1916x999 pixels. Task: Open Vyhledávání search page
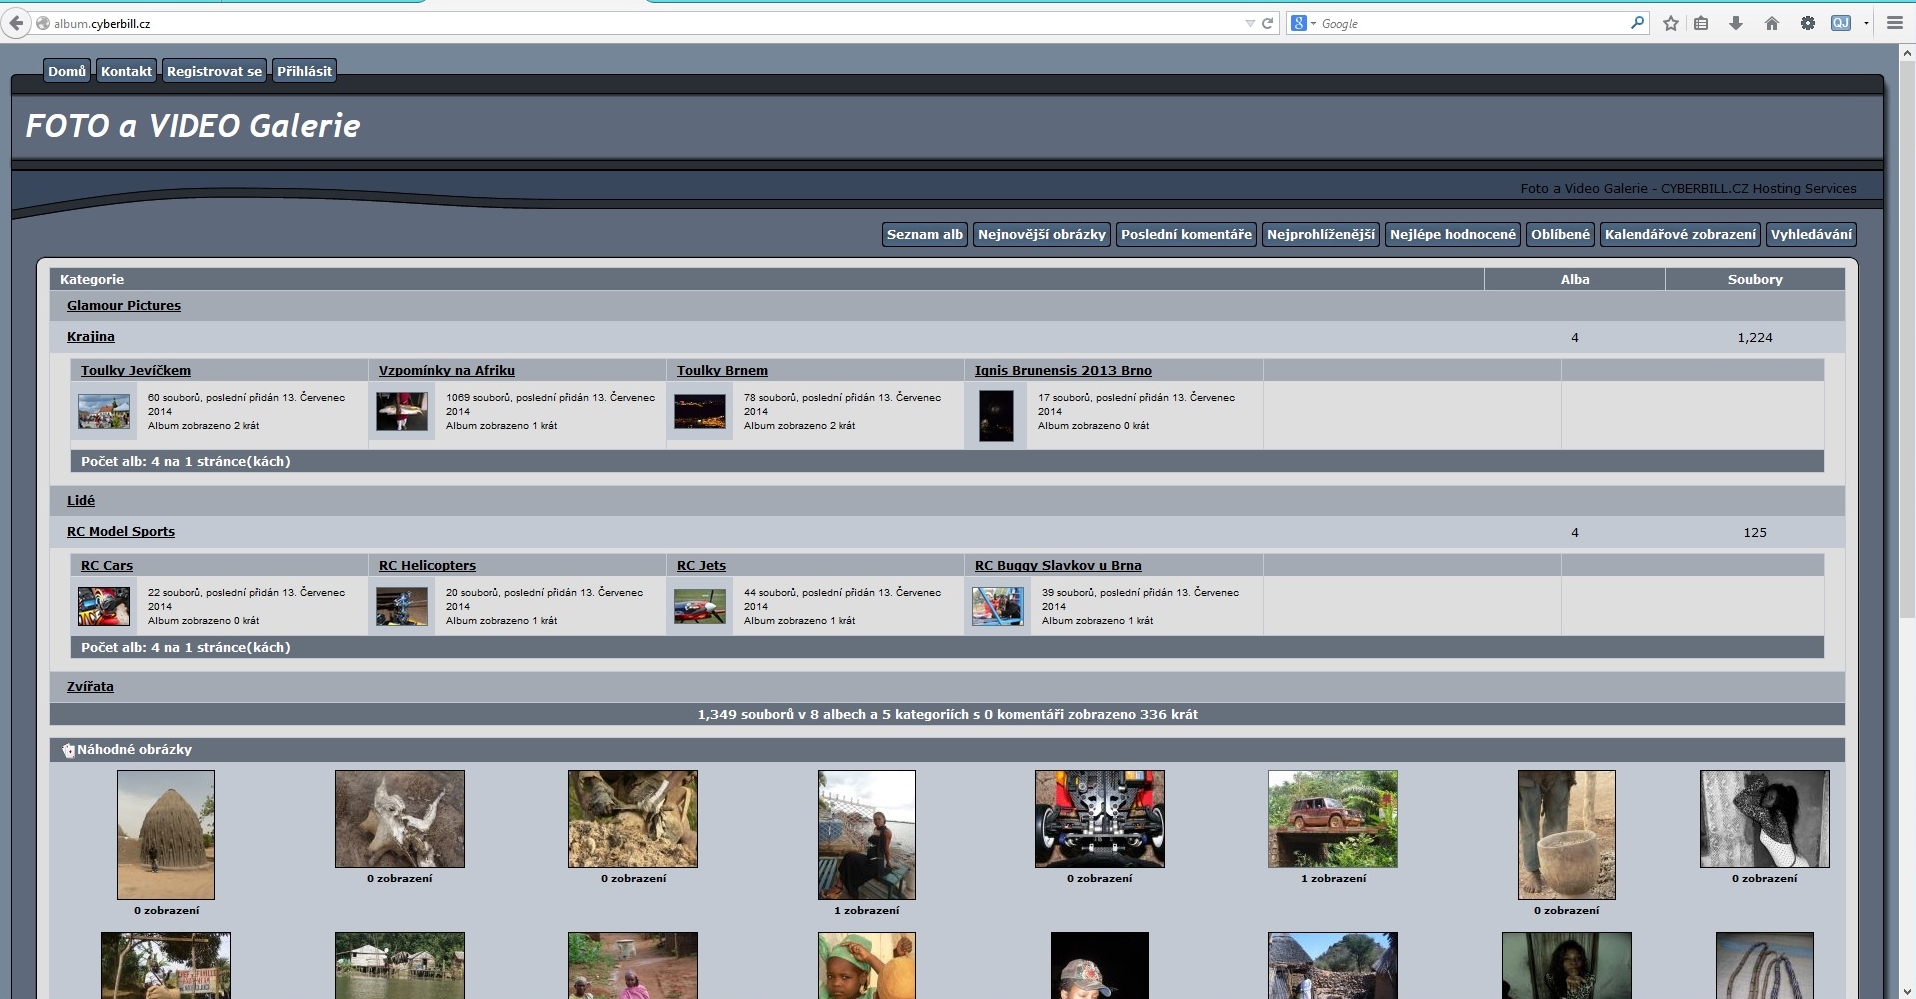point(1811,234)
